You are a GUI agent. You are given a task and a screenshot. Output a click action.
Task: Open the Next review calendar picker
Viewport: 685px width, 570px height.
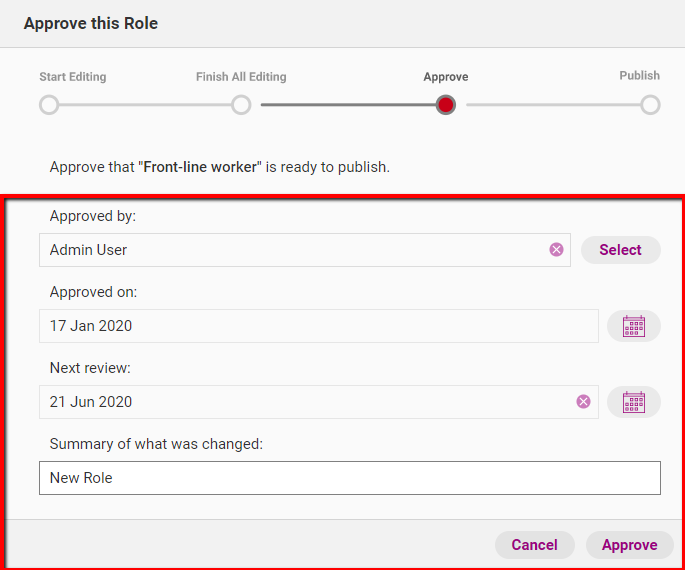coord(633,402)
